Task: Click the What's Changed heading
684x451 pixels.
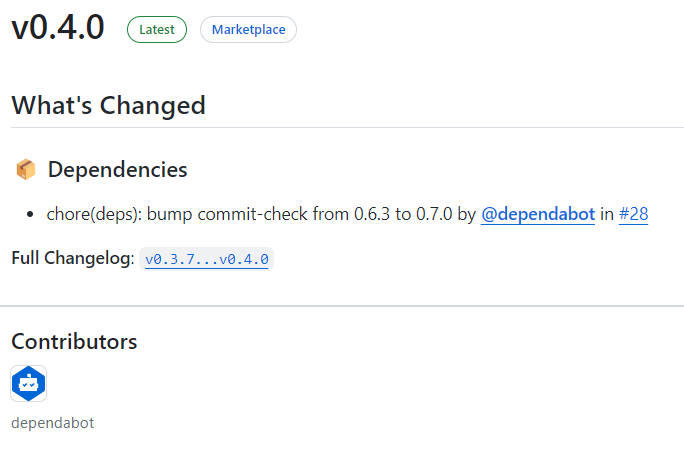Action: (108, 105)
